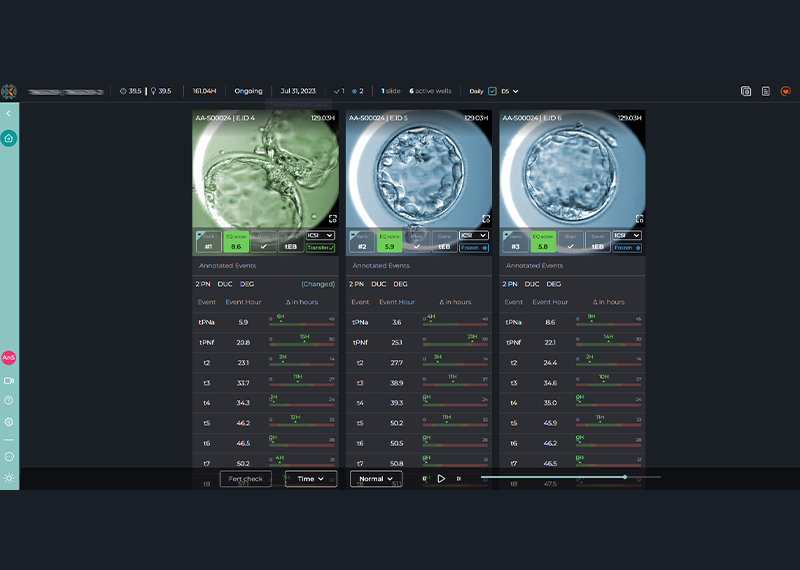Toggle the Daily checkbox
Viewport: 800px width, 570px height.
(x=492, y=91)
